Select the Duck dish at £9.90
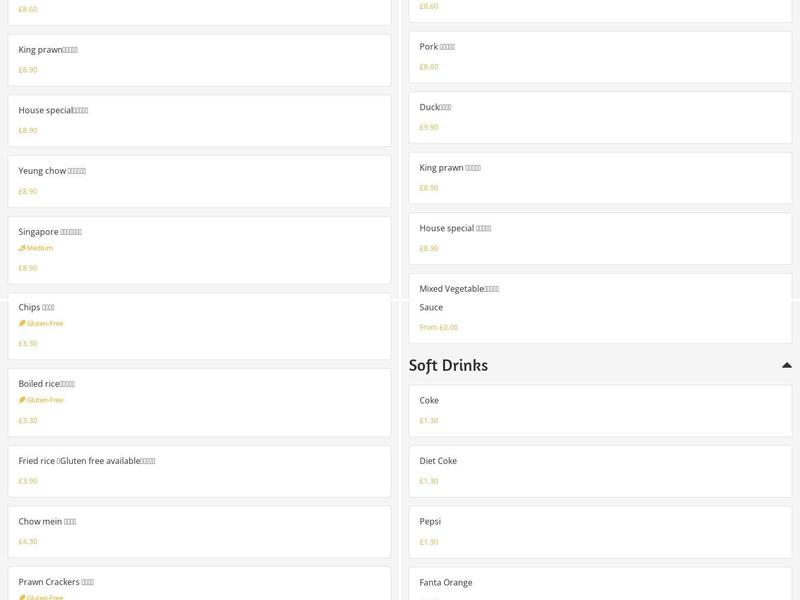Screen dimensions: 800x600 click(601, 117)
